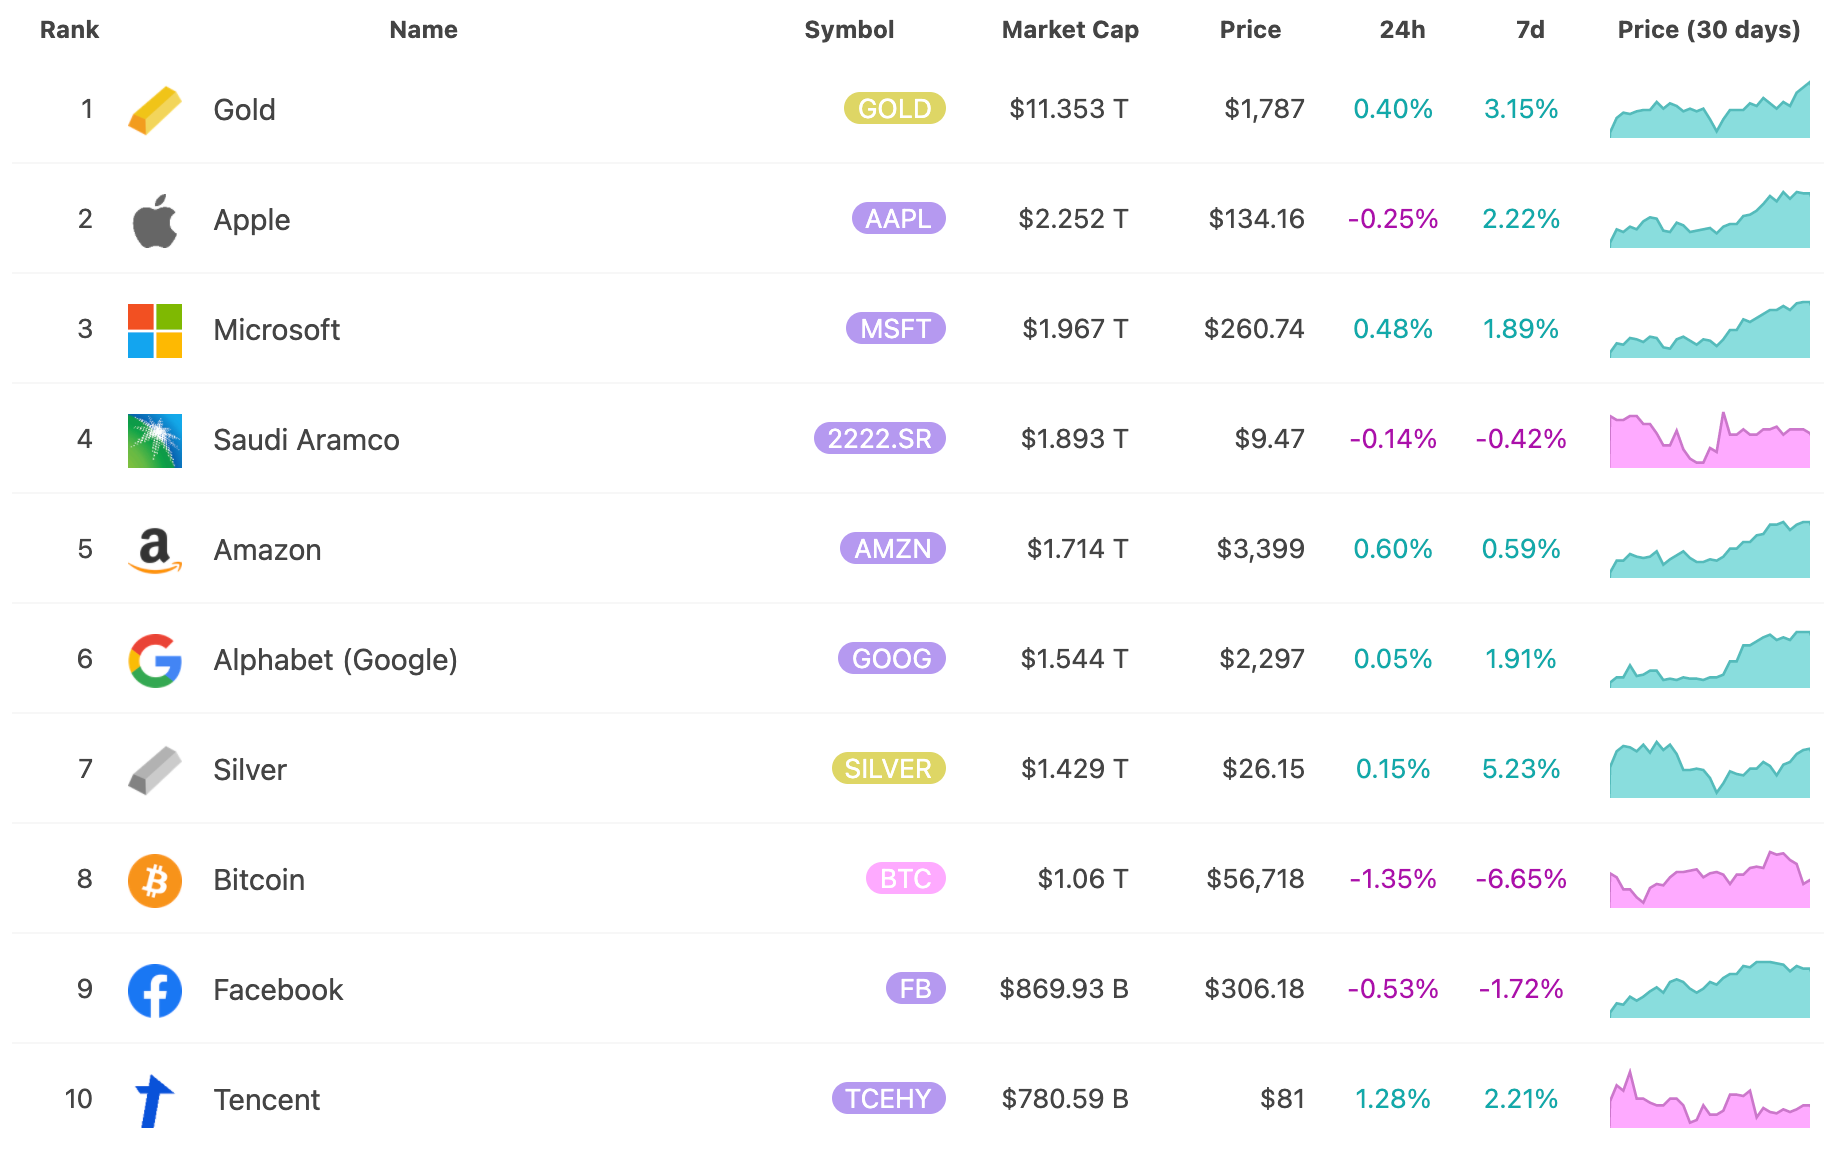Click the gold bar icon
Image resolution: width=1838 pixels, height=1152 pixels.
(x=154, y=110)
